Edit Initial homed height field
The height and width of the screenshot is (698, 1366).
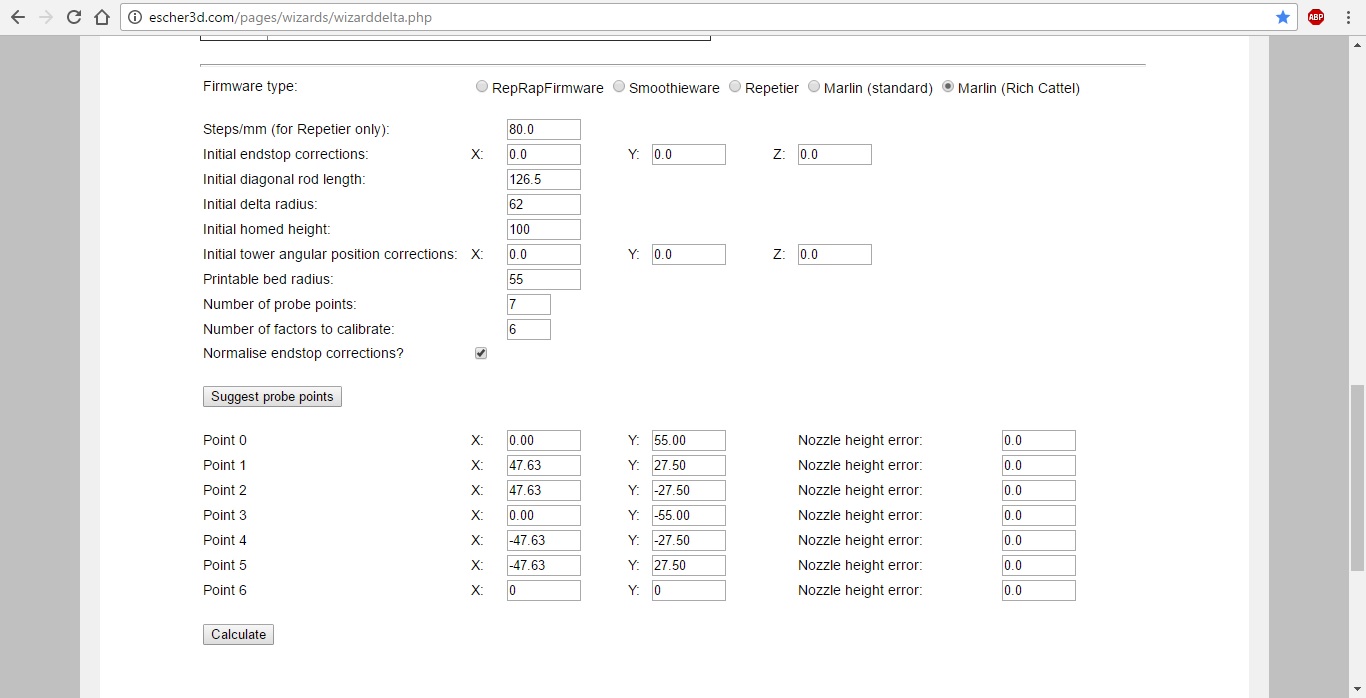tap(544, 230)
